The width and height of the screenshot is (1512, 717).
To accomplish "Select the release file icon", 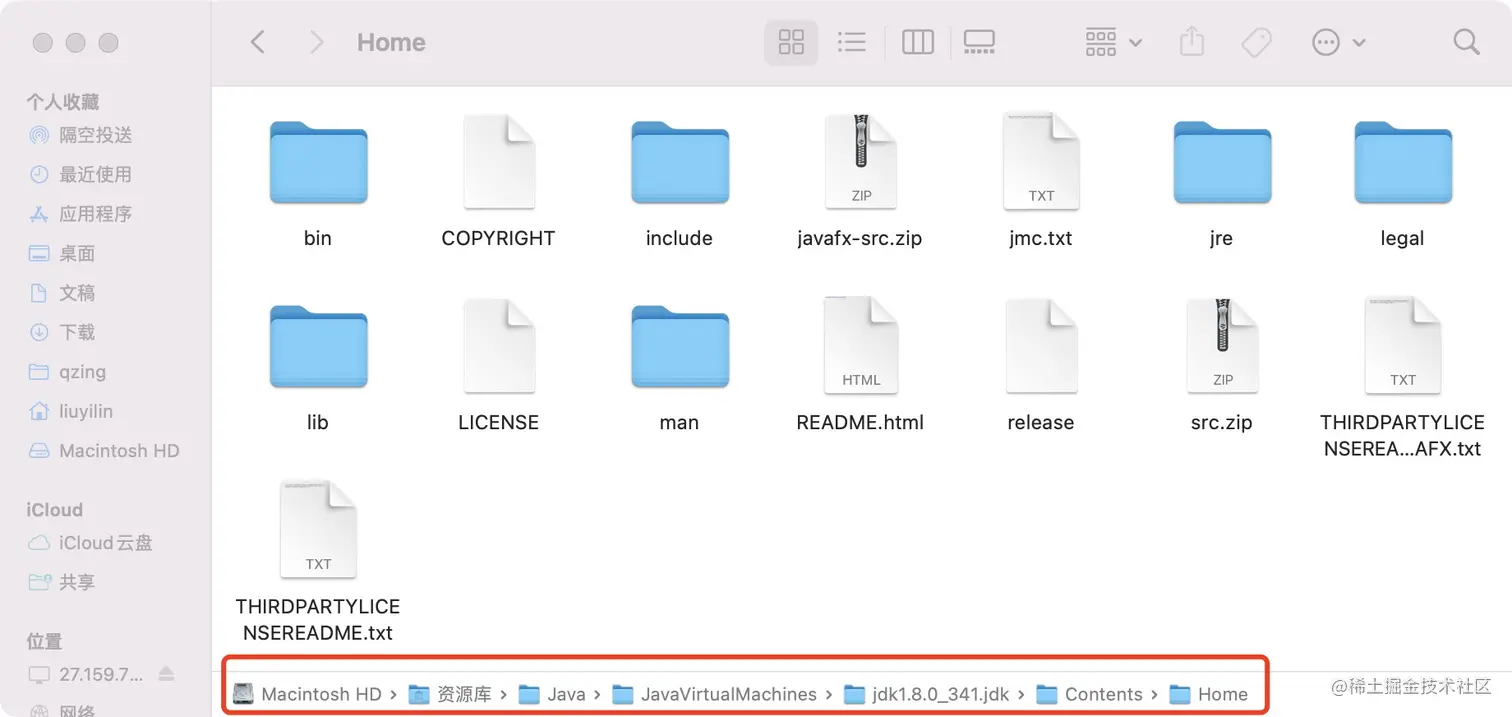I will click(x=1041, y=346).
